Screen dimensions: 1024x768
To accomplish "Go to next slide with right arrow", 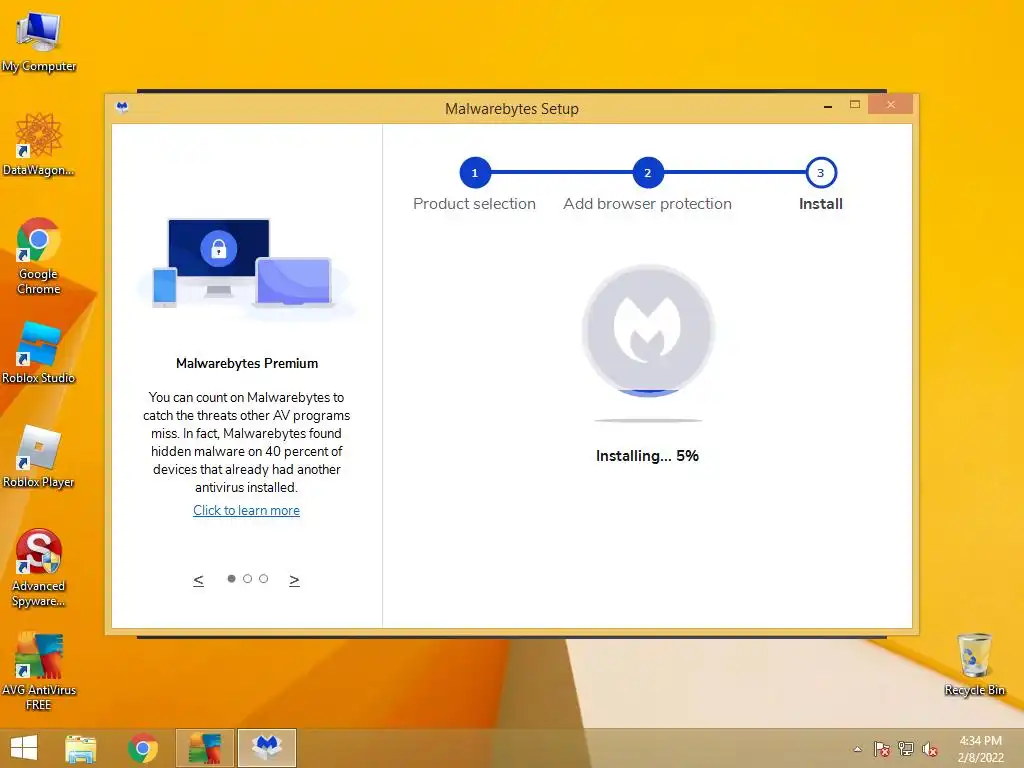I will 295,580.
